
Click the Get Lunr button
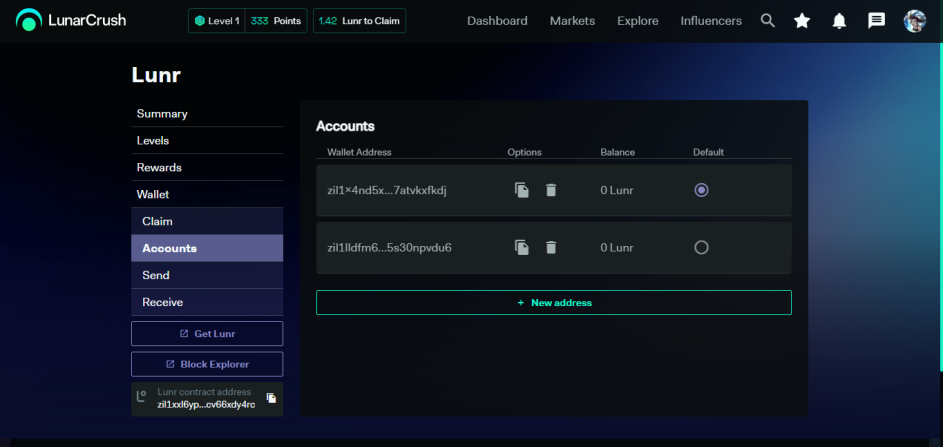click(x=207, y=333)
